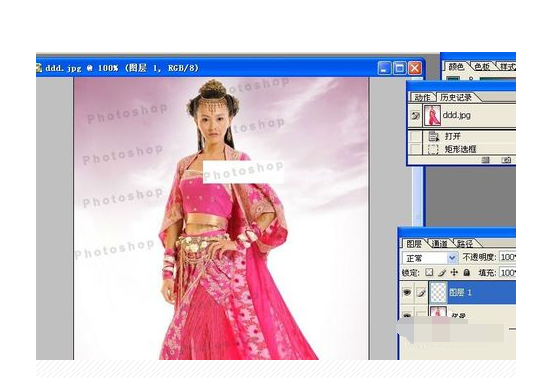Click the lock image pixels brush icon

click(442, 273)
